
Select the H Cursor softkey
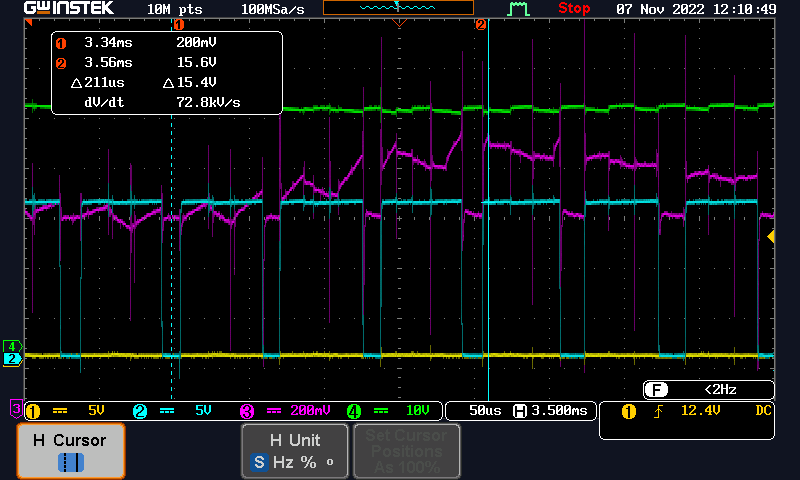(x=71, y=451)
